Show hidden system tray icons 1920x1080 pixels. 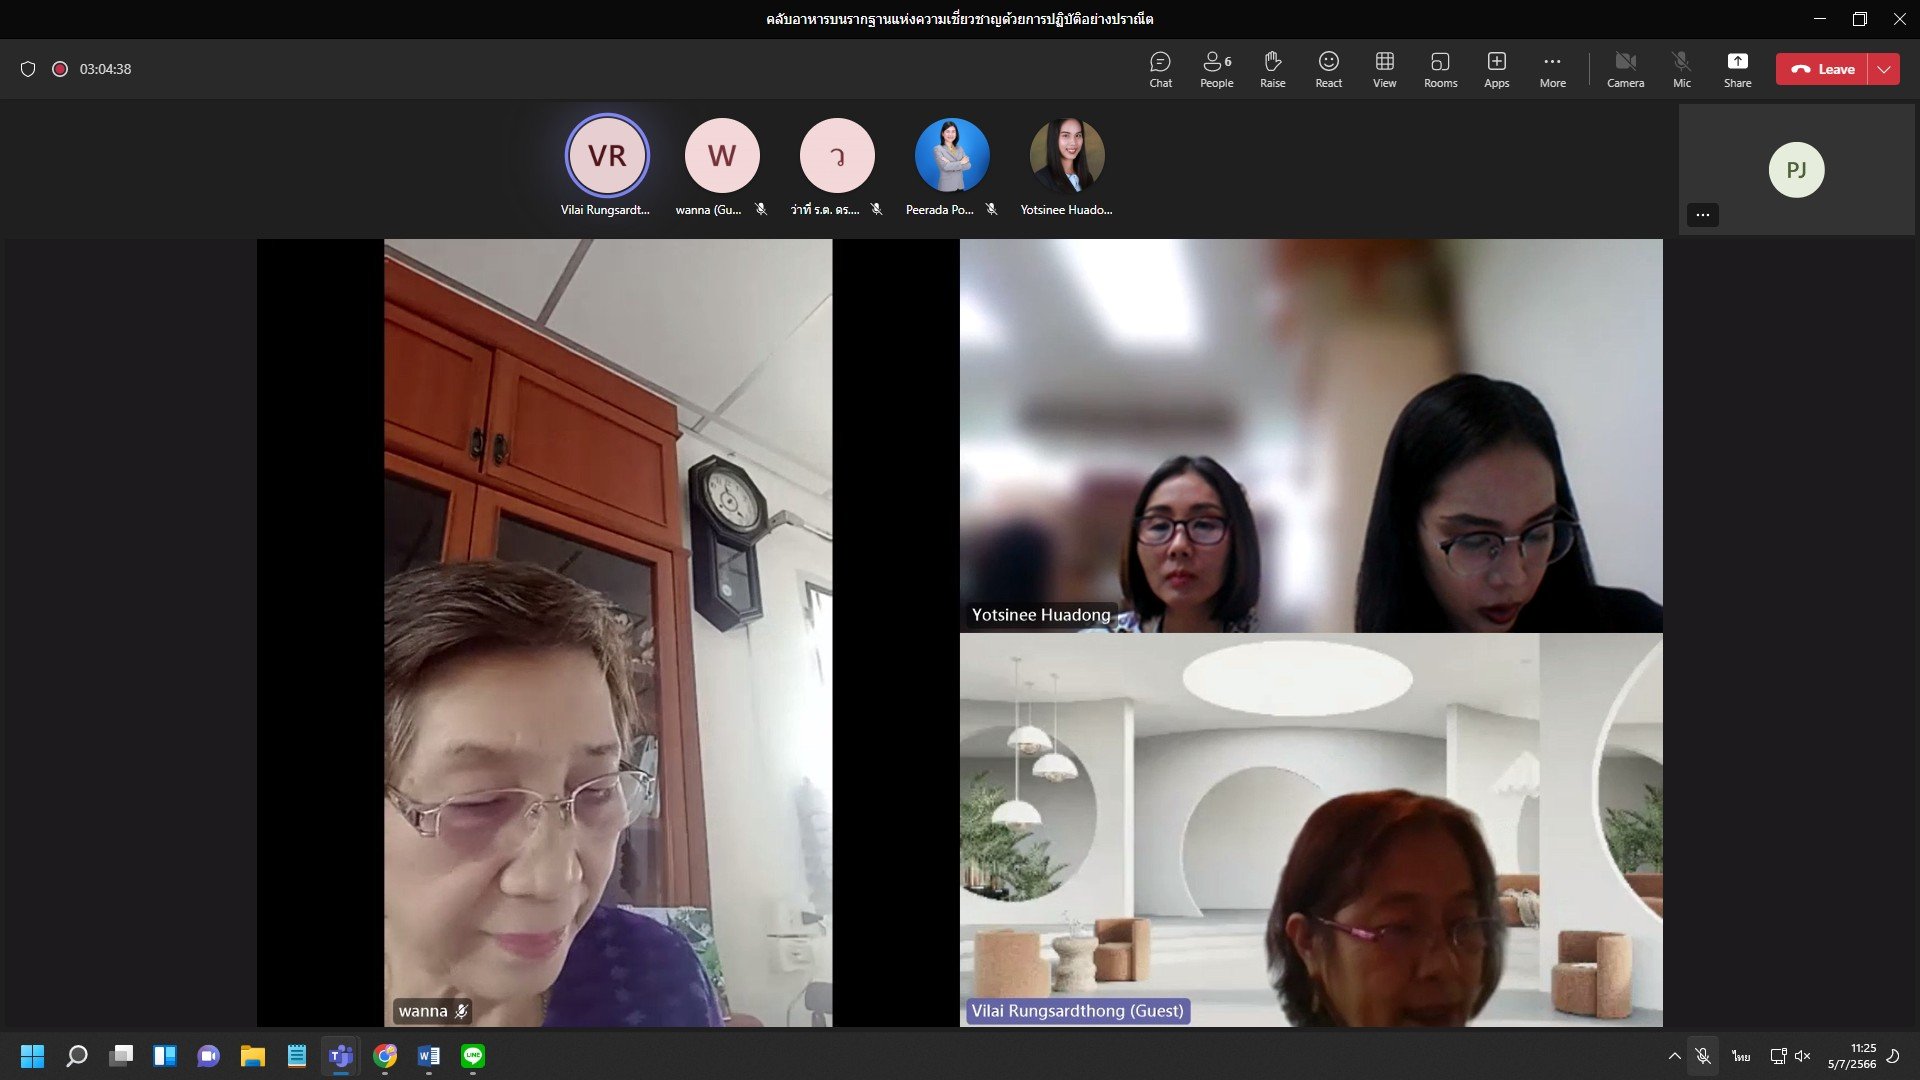(1674, 1056)
